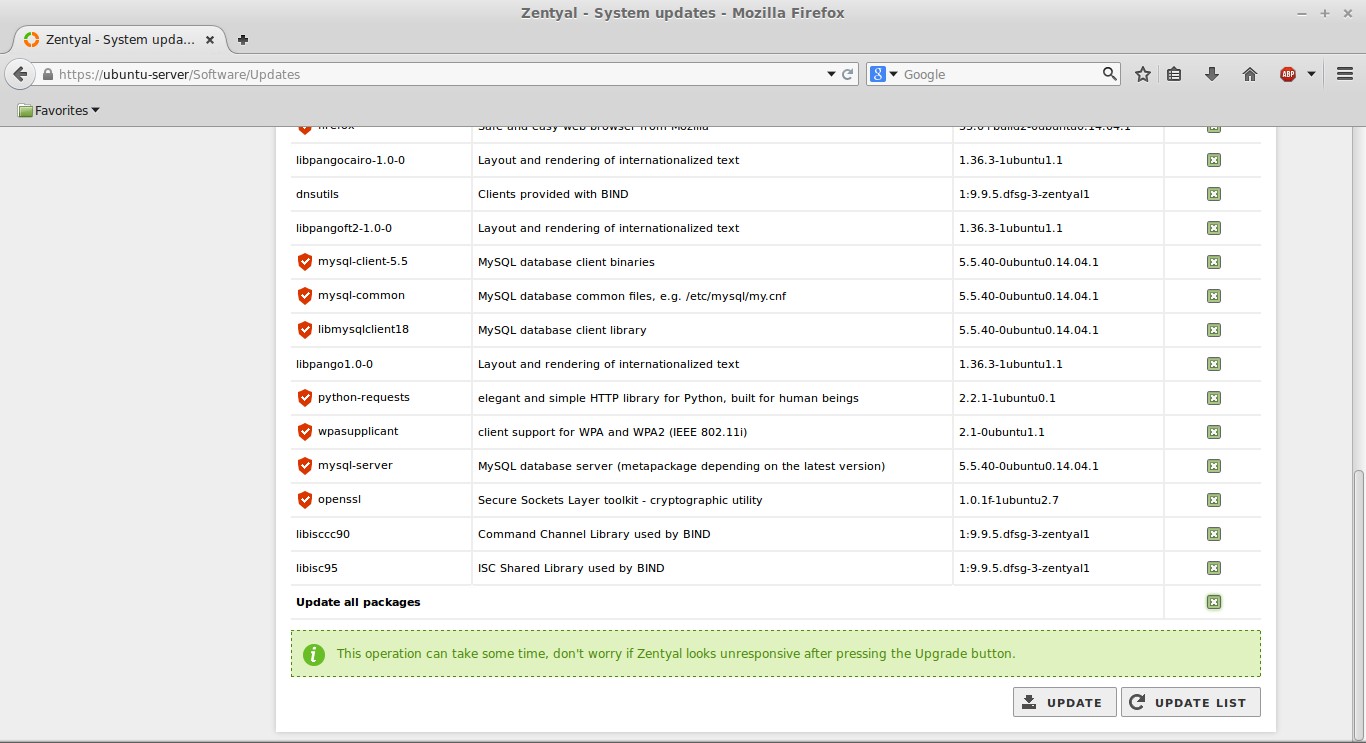Open the Firefox hamburger menu
Screen dimensions: 1366x743
pos(1345,74)
